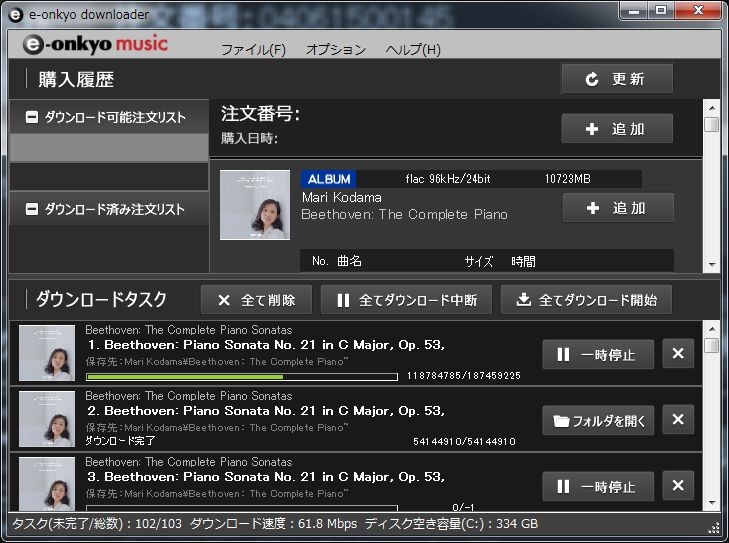Add the Mari Kodama album with 追加
The height and width of the screenshot is (543, 729).
point(618,208)
